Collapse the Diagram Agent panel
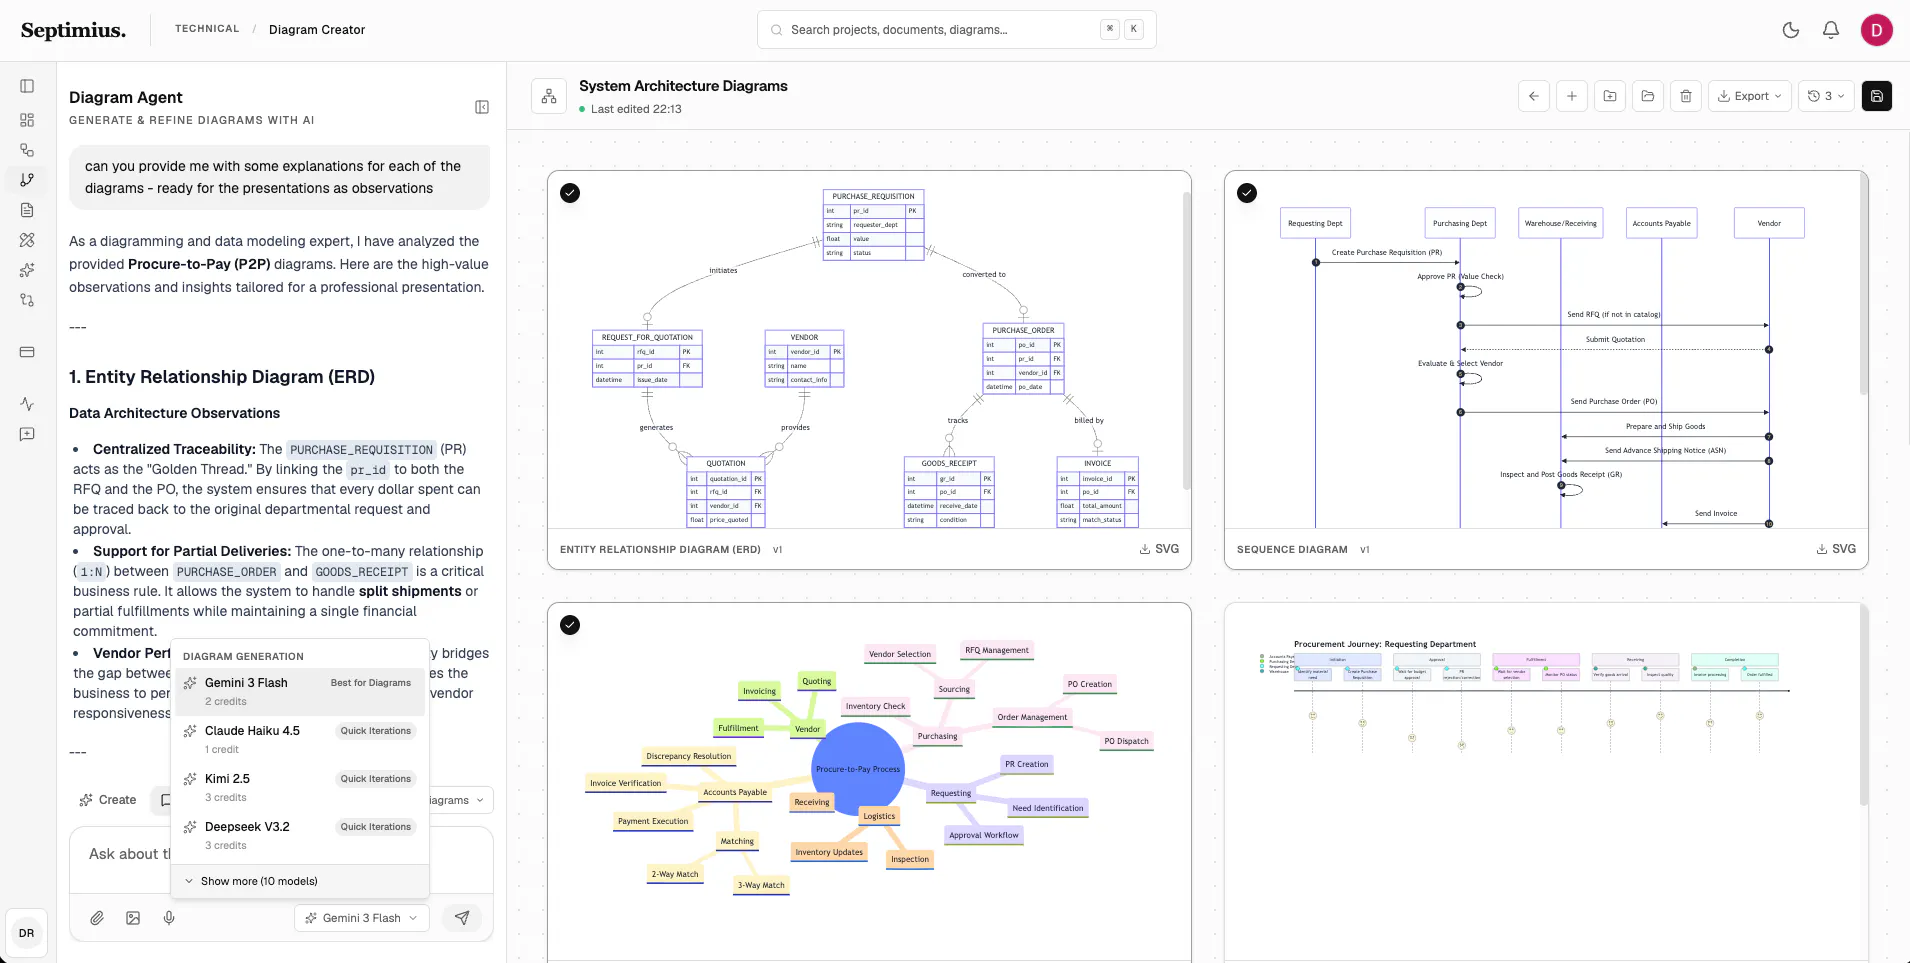The image size is (1910, 963). [x=482, y=107]
